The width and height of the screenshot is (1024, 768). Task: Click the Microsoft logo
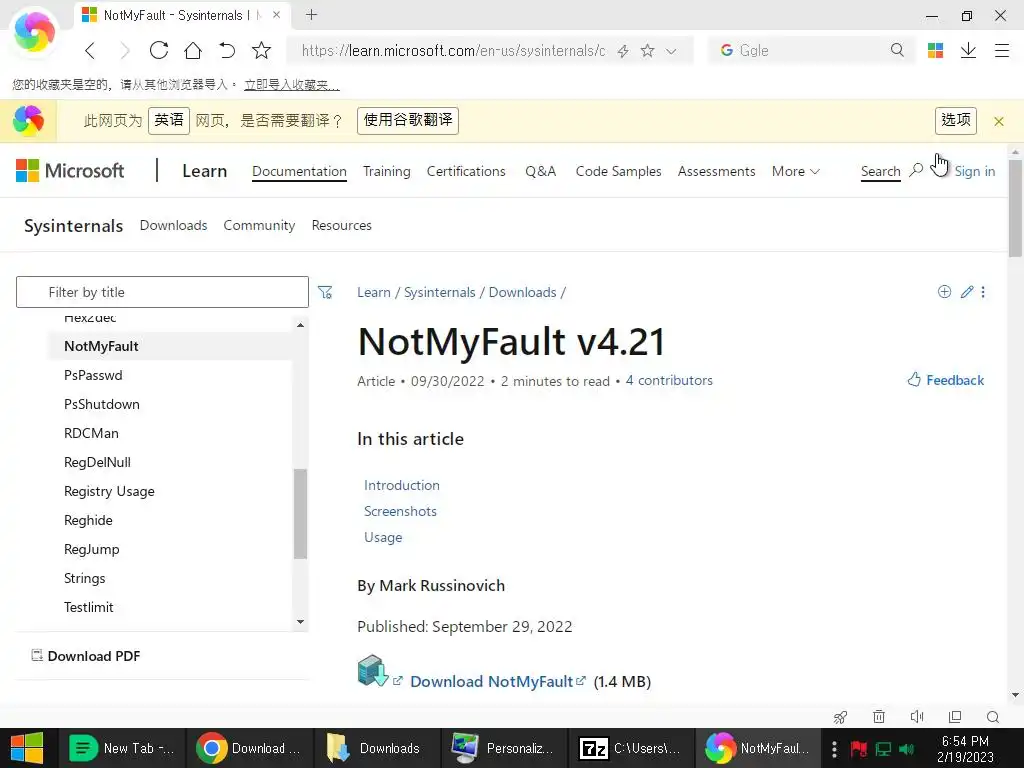click(x=70, y=171)
